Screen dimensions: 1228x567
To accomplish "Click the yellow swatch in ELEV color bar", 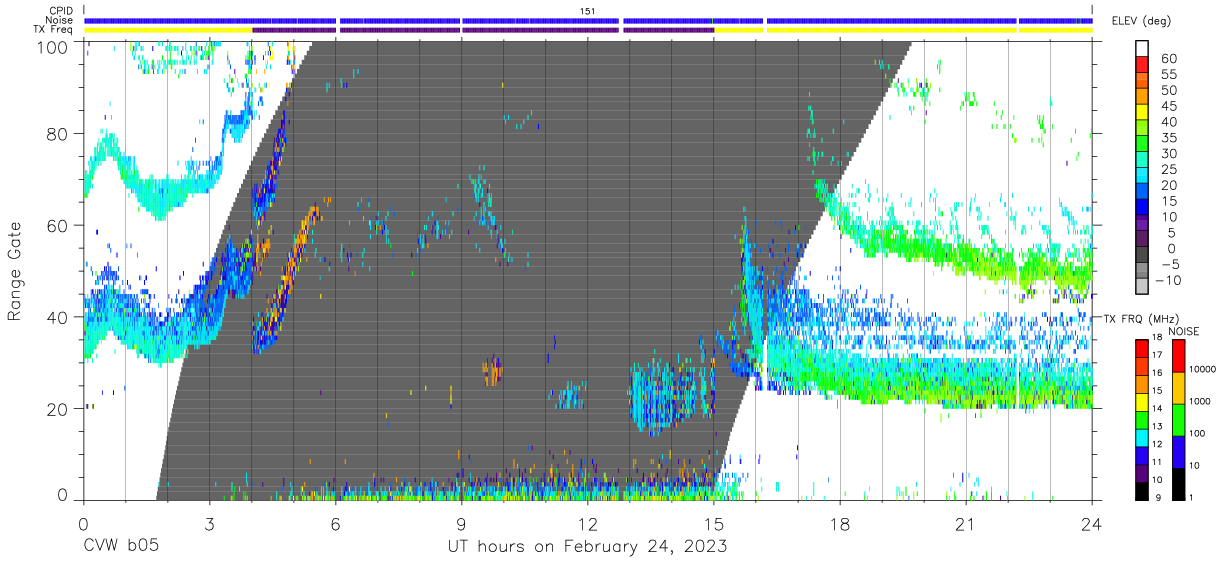I will pos(1142,113).
